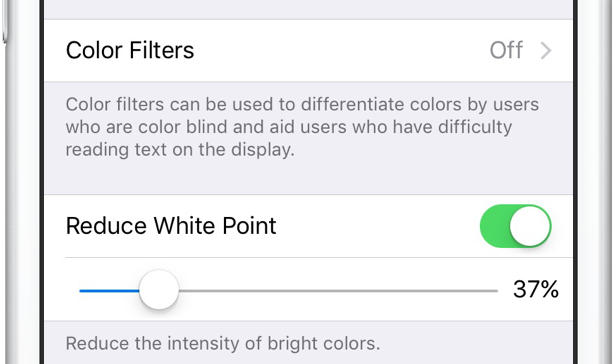
Task: Open the Color Filters settings row
Action: (x=308, y=51)
